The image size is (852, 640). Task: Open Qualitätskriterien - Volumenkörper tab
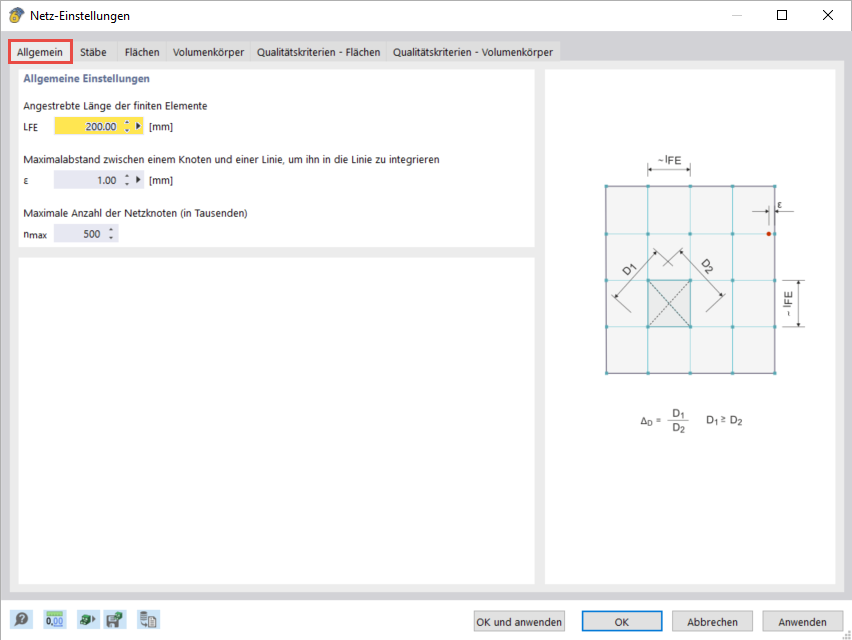tap(473, 52)
